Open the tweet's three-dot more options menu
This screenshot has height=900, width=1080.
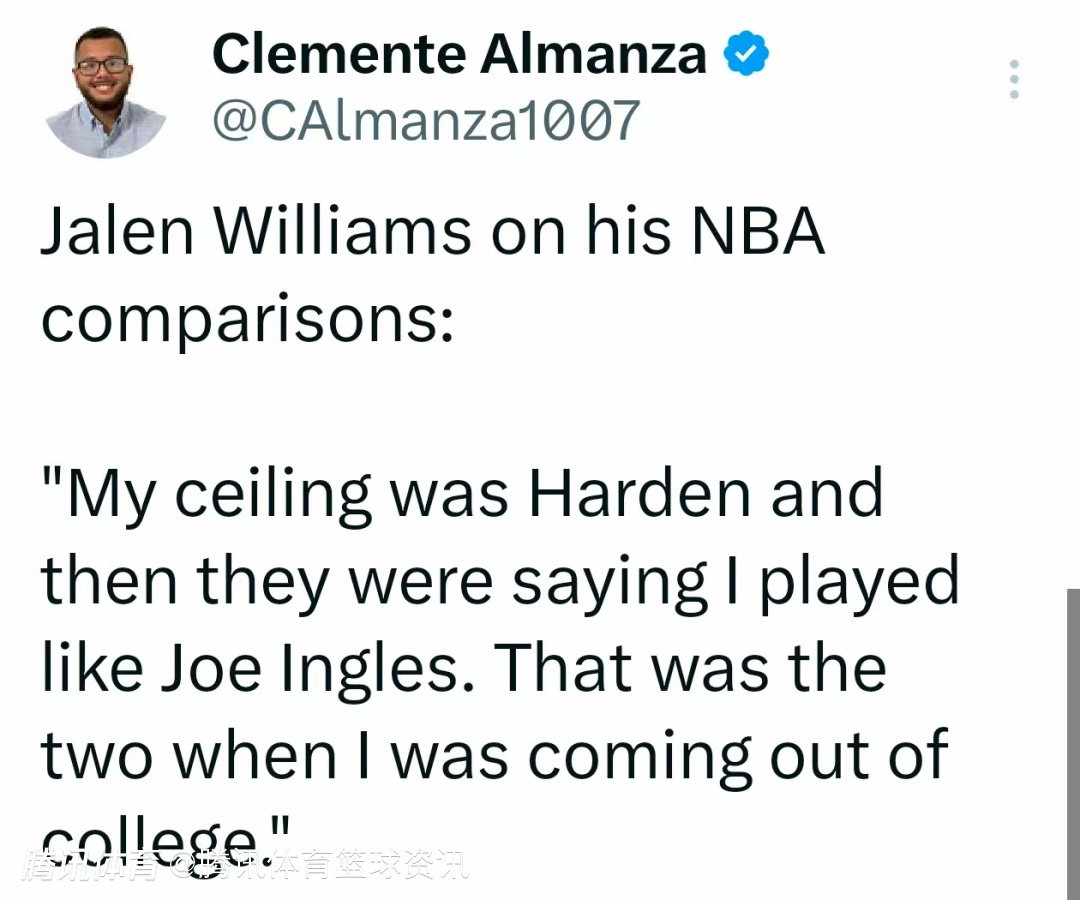pos(1014,79)
